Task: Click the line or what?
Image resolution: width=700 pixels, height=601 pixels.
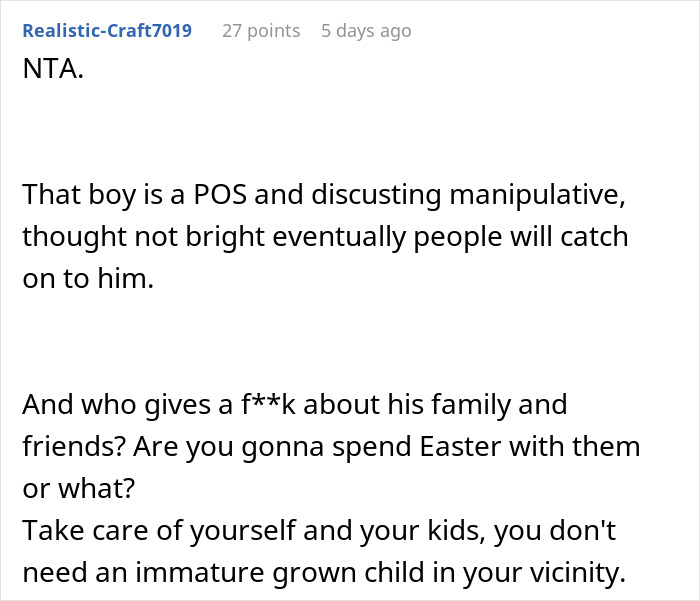Action: 79,488
